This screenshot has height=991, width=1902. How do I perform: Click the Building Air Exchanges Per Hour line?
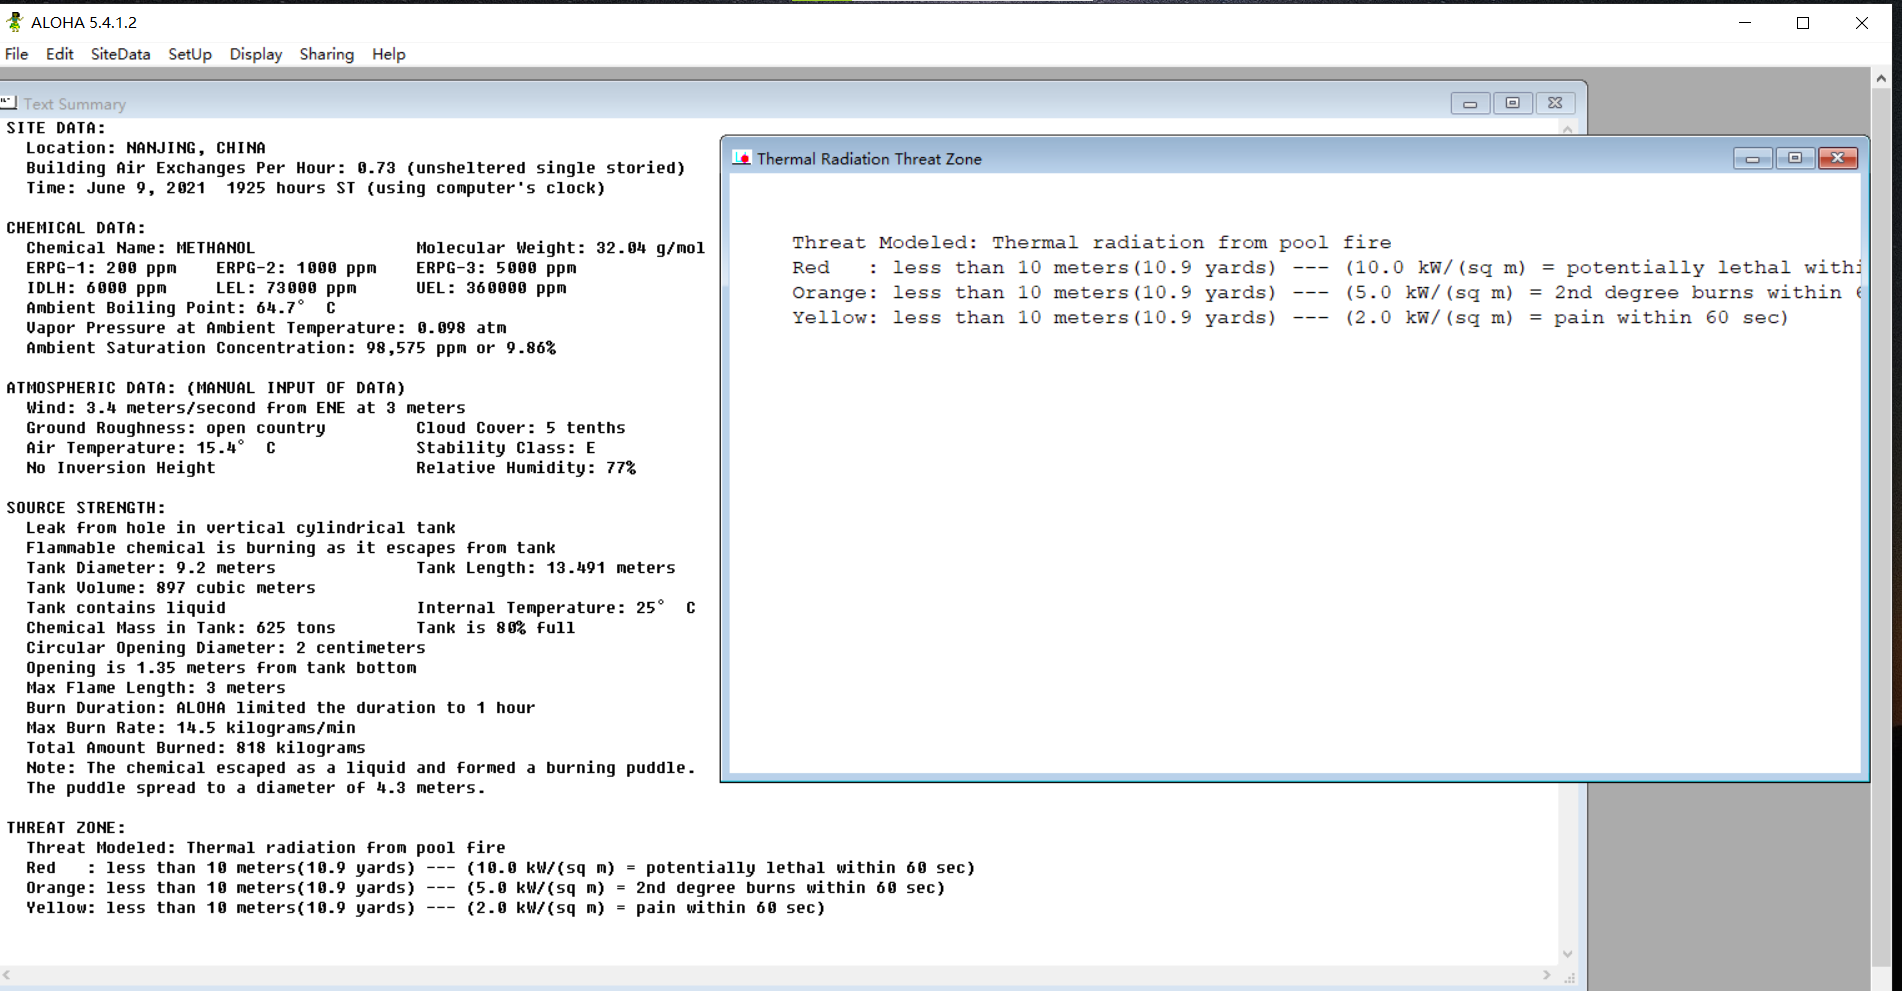pyautogui.click(x=356, y=168)
